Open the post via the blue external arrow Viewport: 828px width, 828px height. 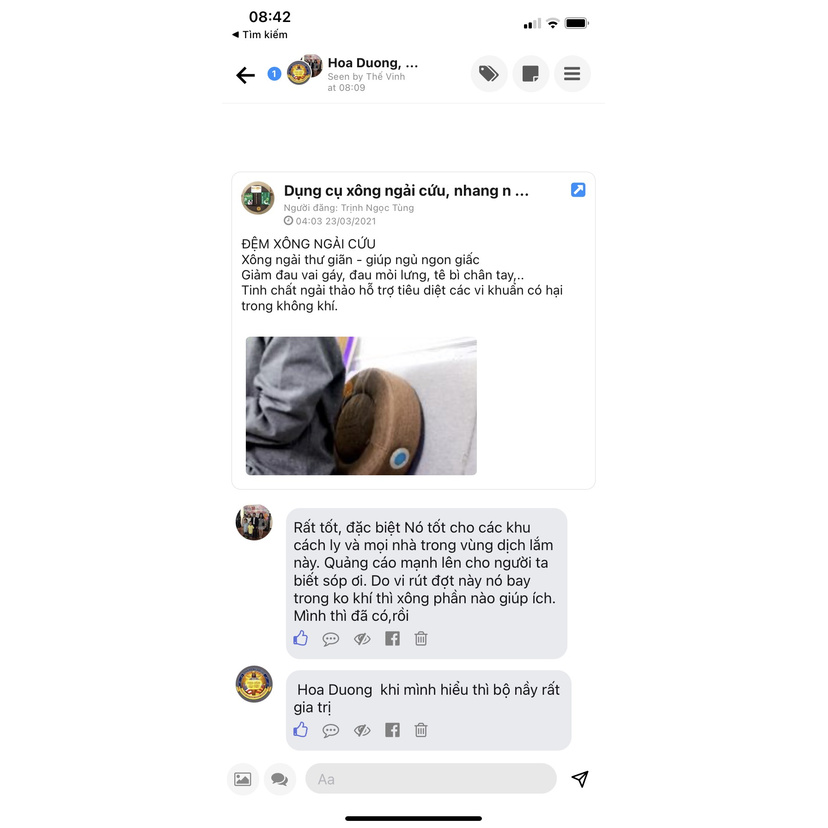click(578, 190)
